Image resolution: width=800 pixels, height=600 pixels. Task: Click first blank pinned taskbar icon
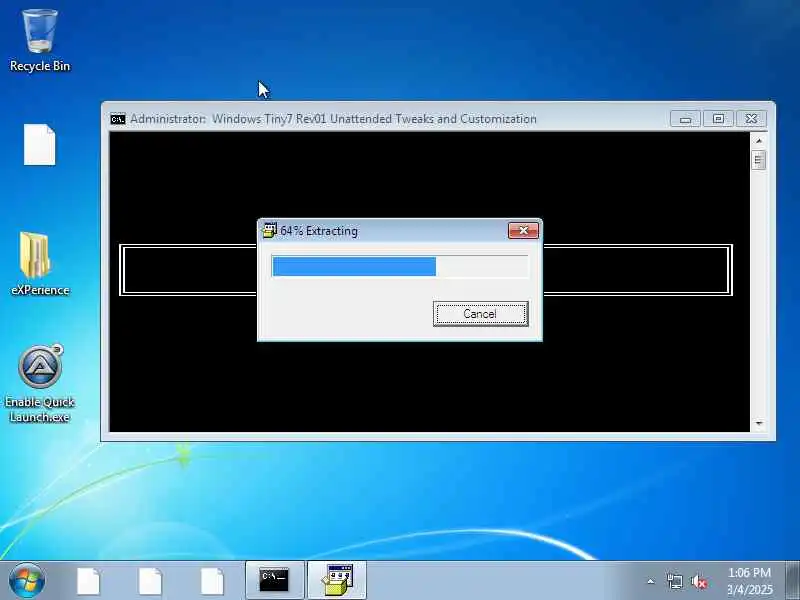(x=88, y=581)
